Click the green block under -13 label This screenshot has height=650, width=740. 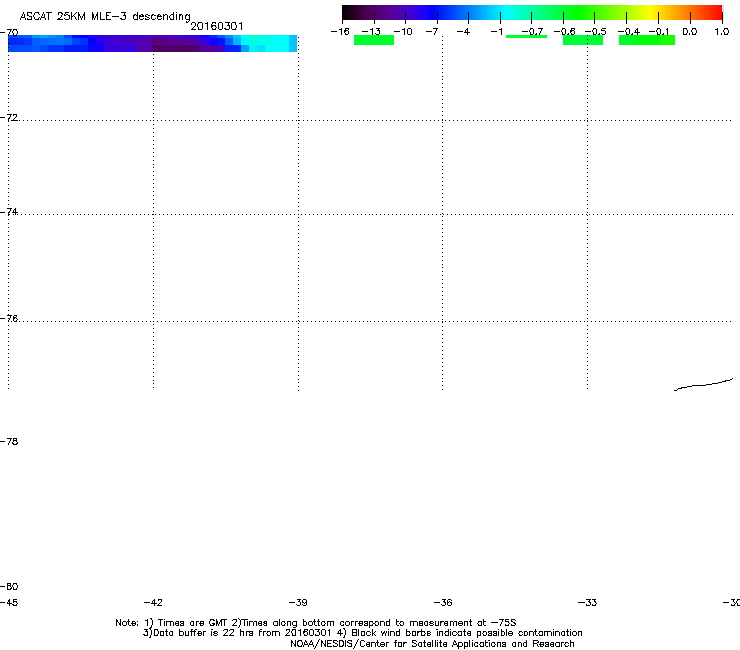(374, 40)
